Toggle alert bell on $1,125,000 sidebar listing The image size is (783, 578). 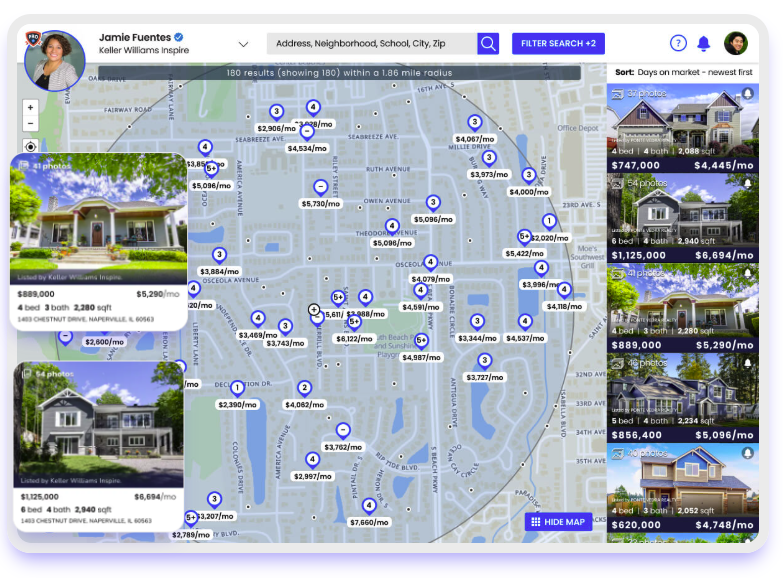[x=748, y=183]
